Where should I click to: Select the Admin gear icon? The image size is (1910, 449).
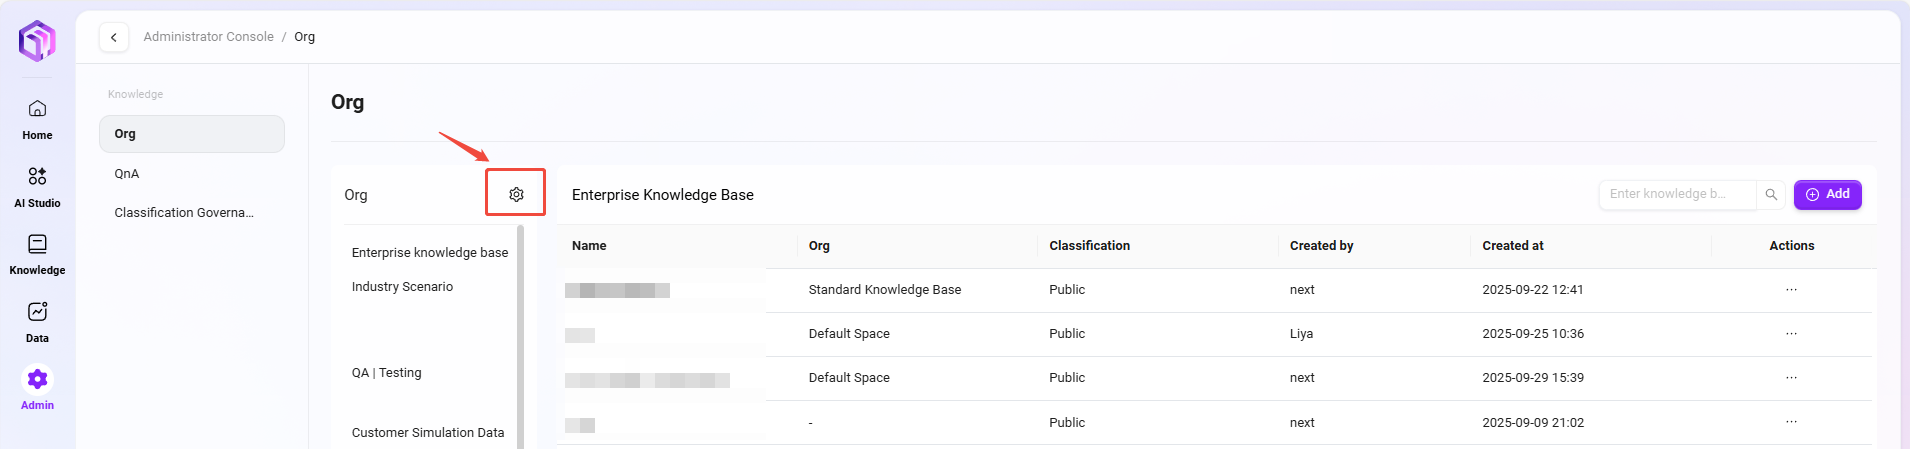click(x=37, y=380)
